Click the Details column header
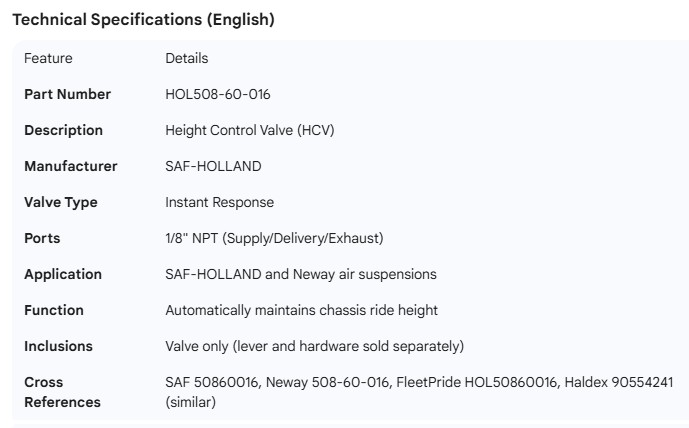The width and height of the screenshot is (689, 428). pos(186,58)
